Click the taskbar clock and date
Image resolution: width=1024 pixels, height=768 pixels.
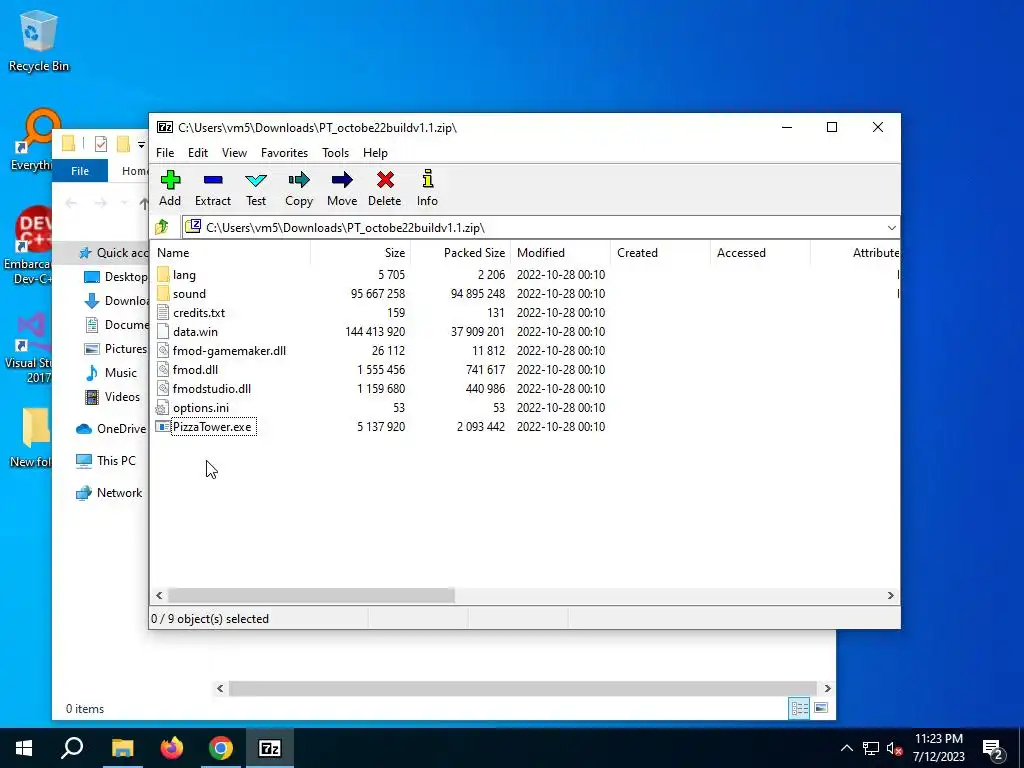tap(938, 748)
